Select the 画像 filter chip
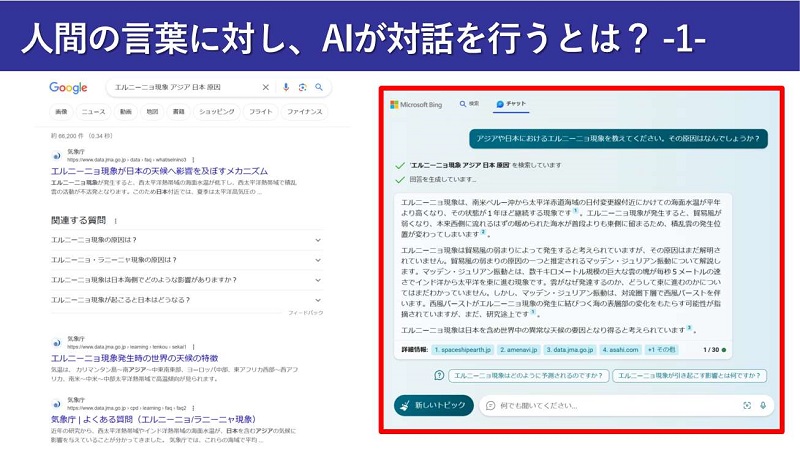 tap(61, 112)
